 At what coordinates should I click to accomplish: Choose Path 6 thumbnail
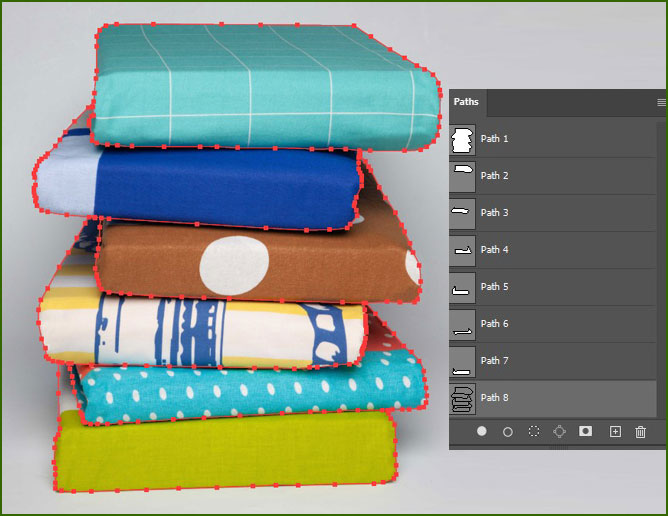(x=463, y=324)
